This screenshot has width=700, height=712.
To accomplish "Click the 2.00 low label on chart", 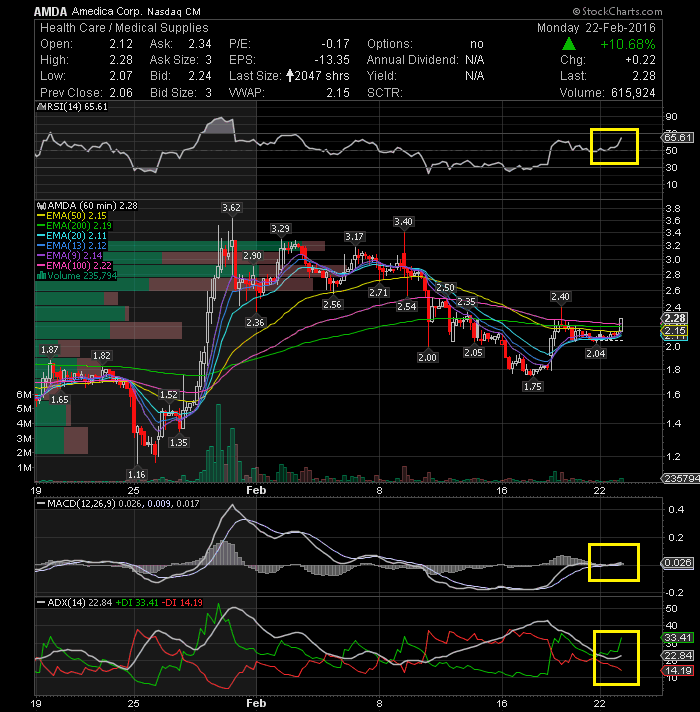I will click(x=427, y=357).
